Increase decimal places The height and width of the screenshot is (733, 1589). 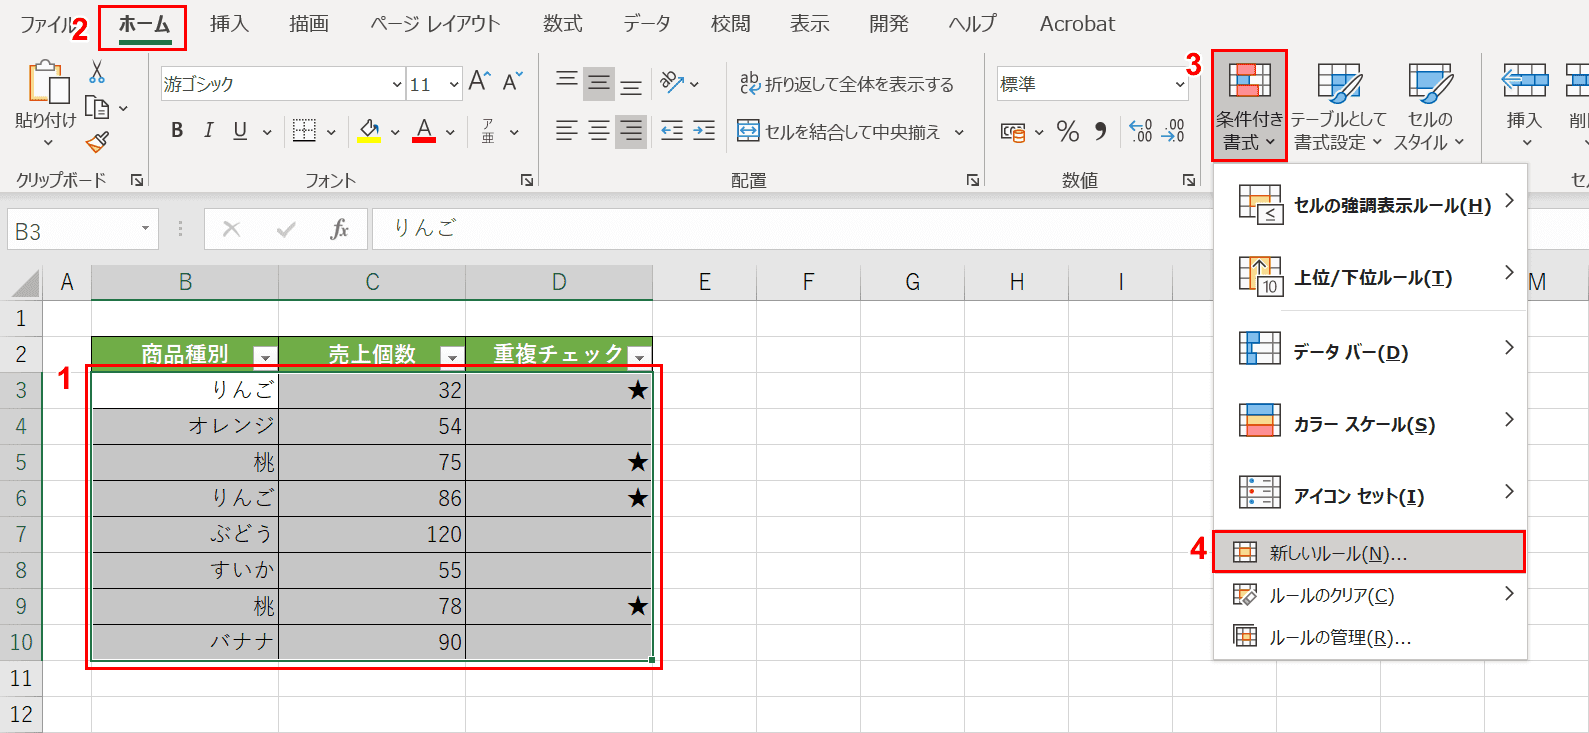1140,131
